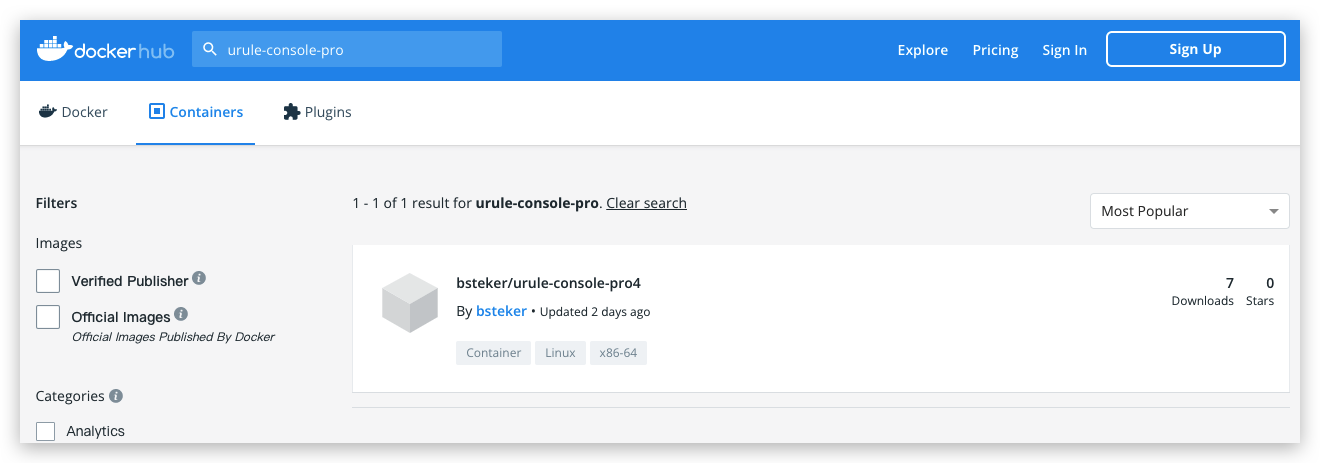1320x463 pixels.
Task: Switch to the Docker tab
Action: coord(73,112)
